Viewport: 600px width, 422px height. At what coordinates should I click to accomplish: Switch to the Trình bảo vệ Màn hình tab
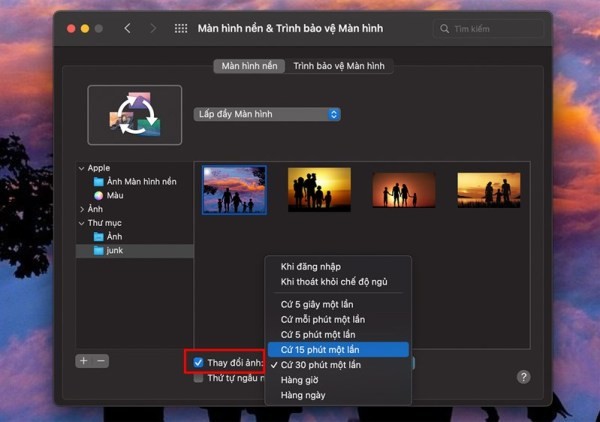(339, 66)
